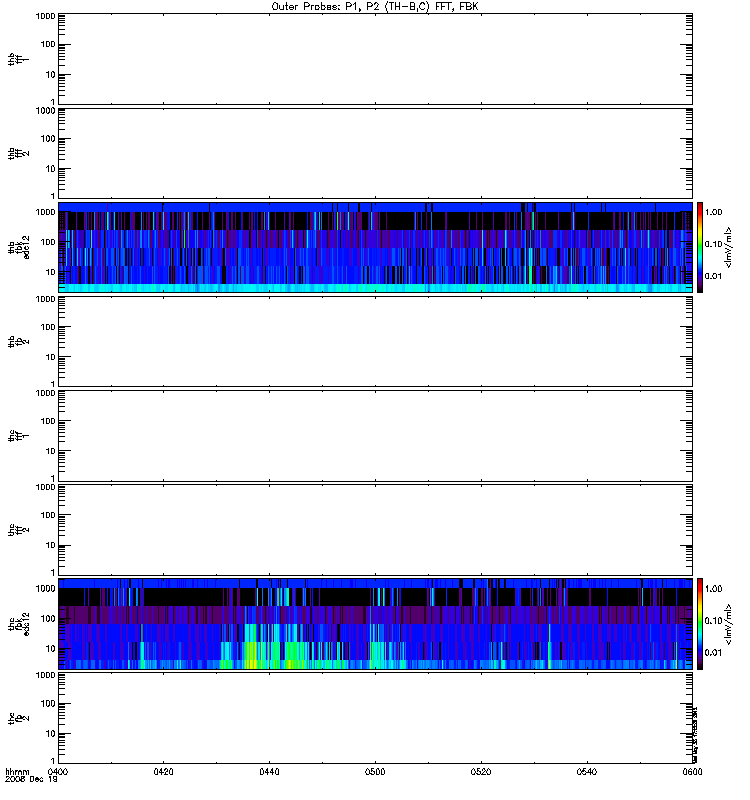Select the 'thc fff 2' panel label
Image resolution: width=750 pixels, height=800 pixels.
coord(18,530)
